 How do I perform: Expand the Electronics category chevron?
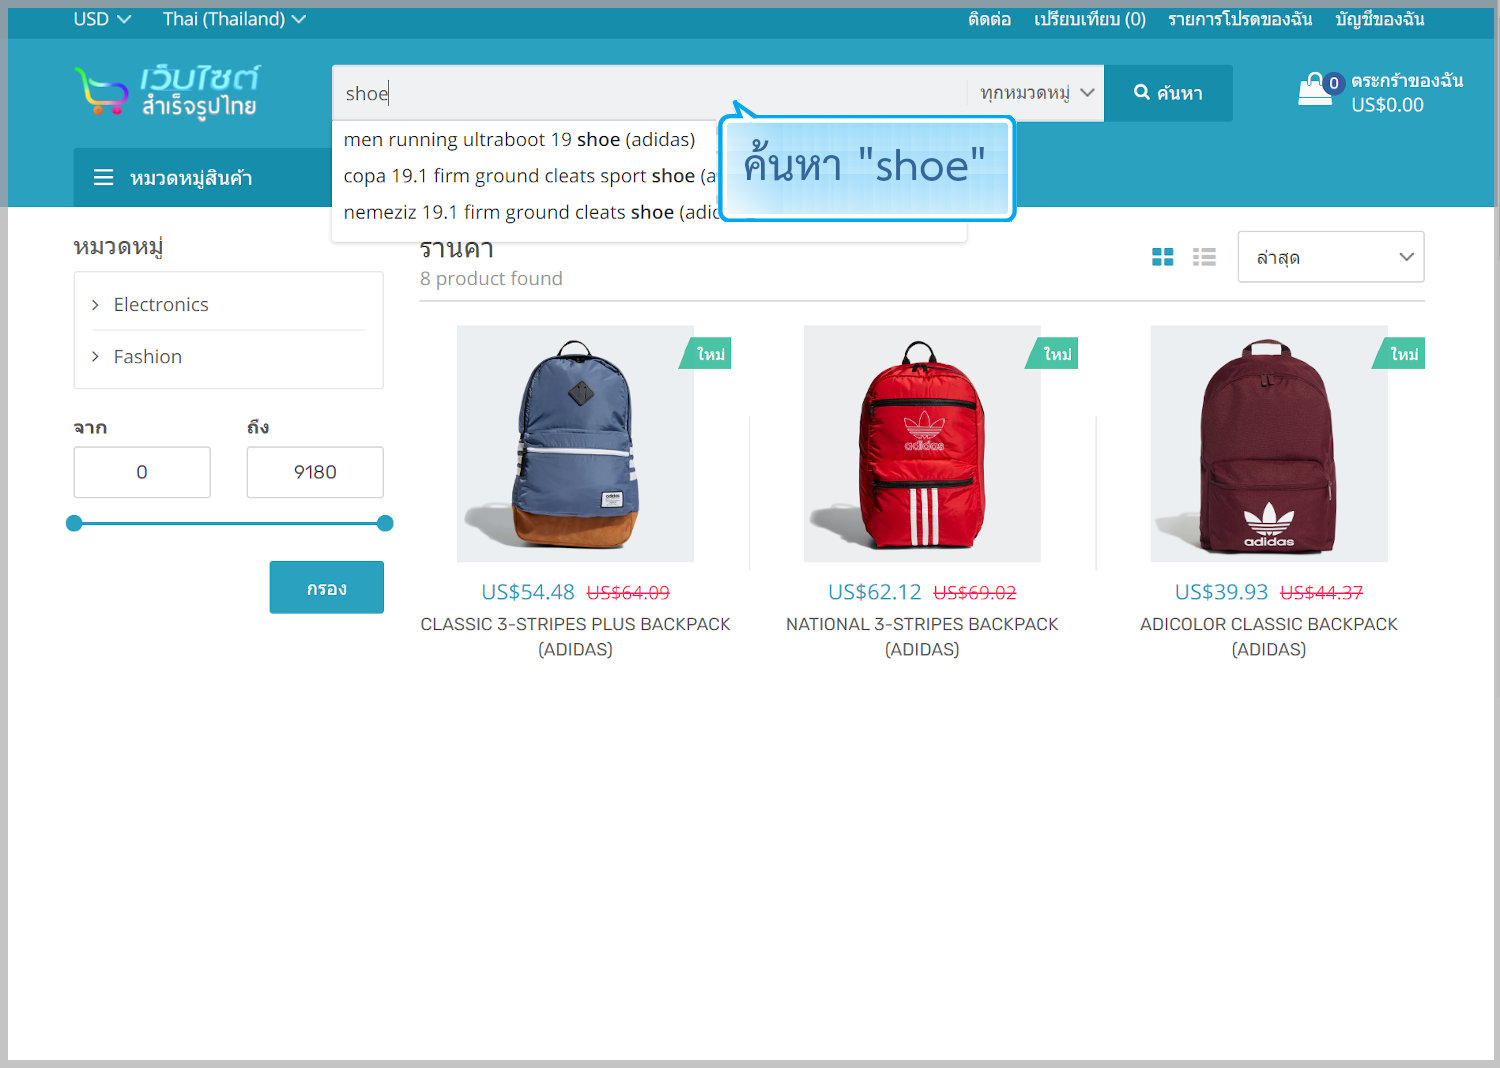tap(95, 305)
